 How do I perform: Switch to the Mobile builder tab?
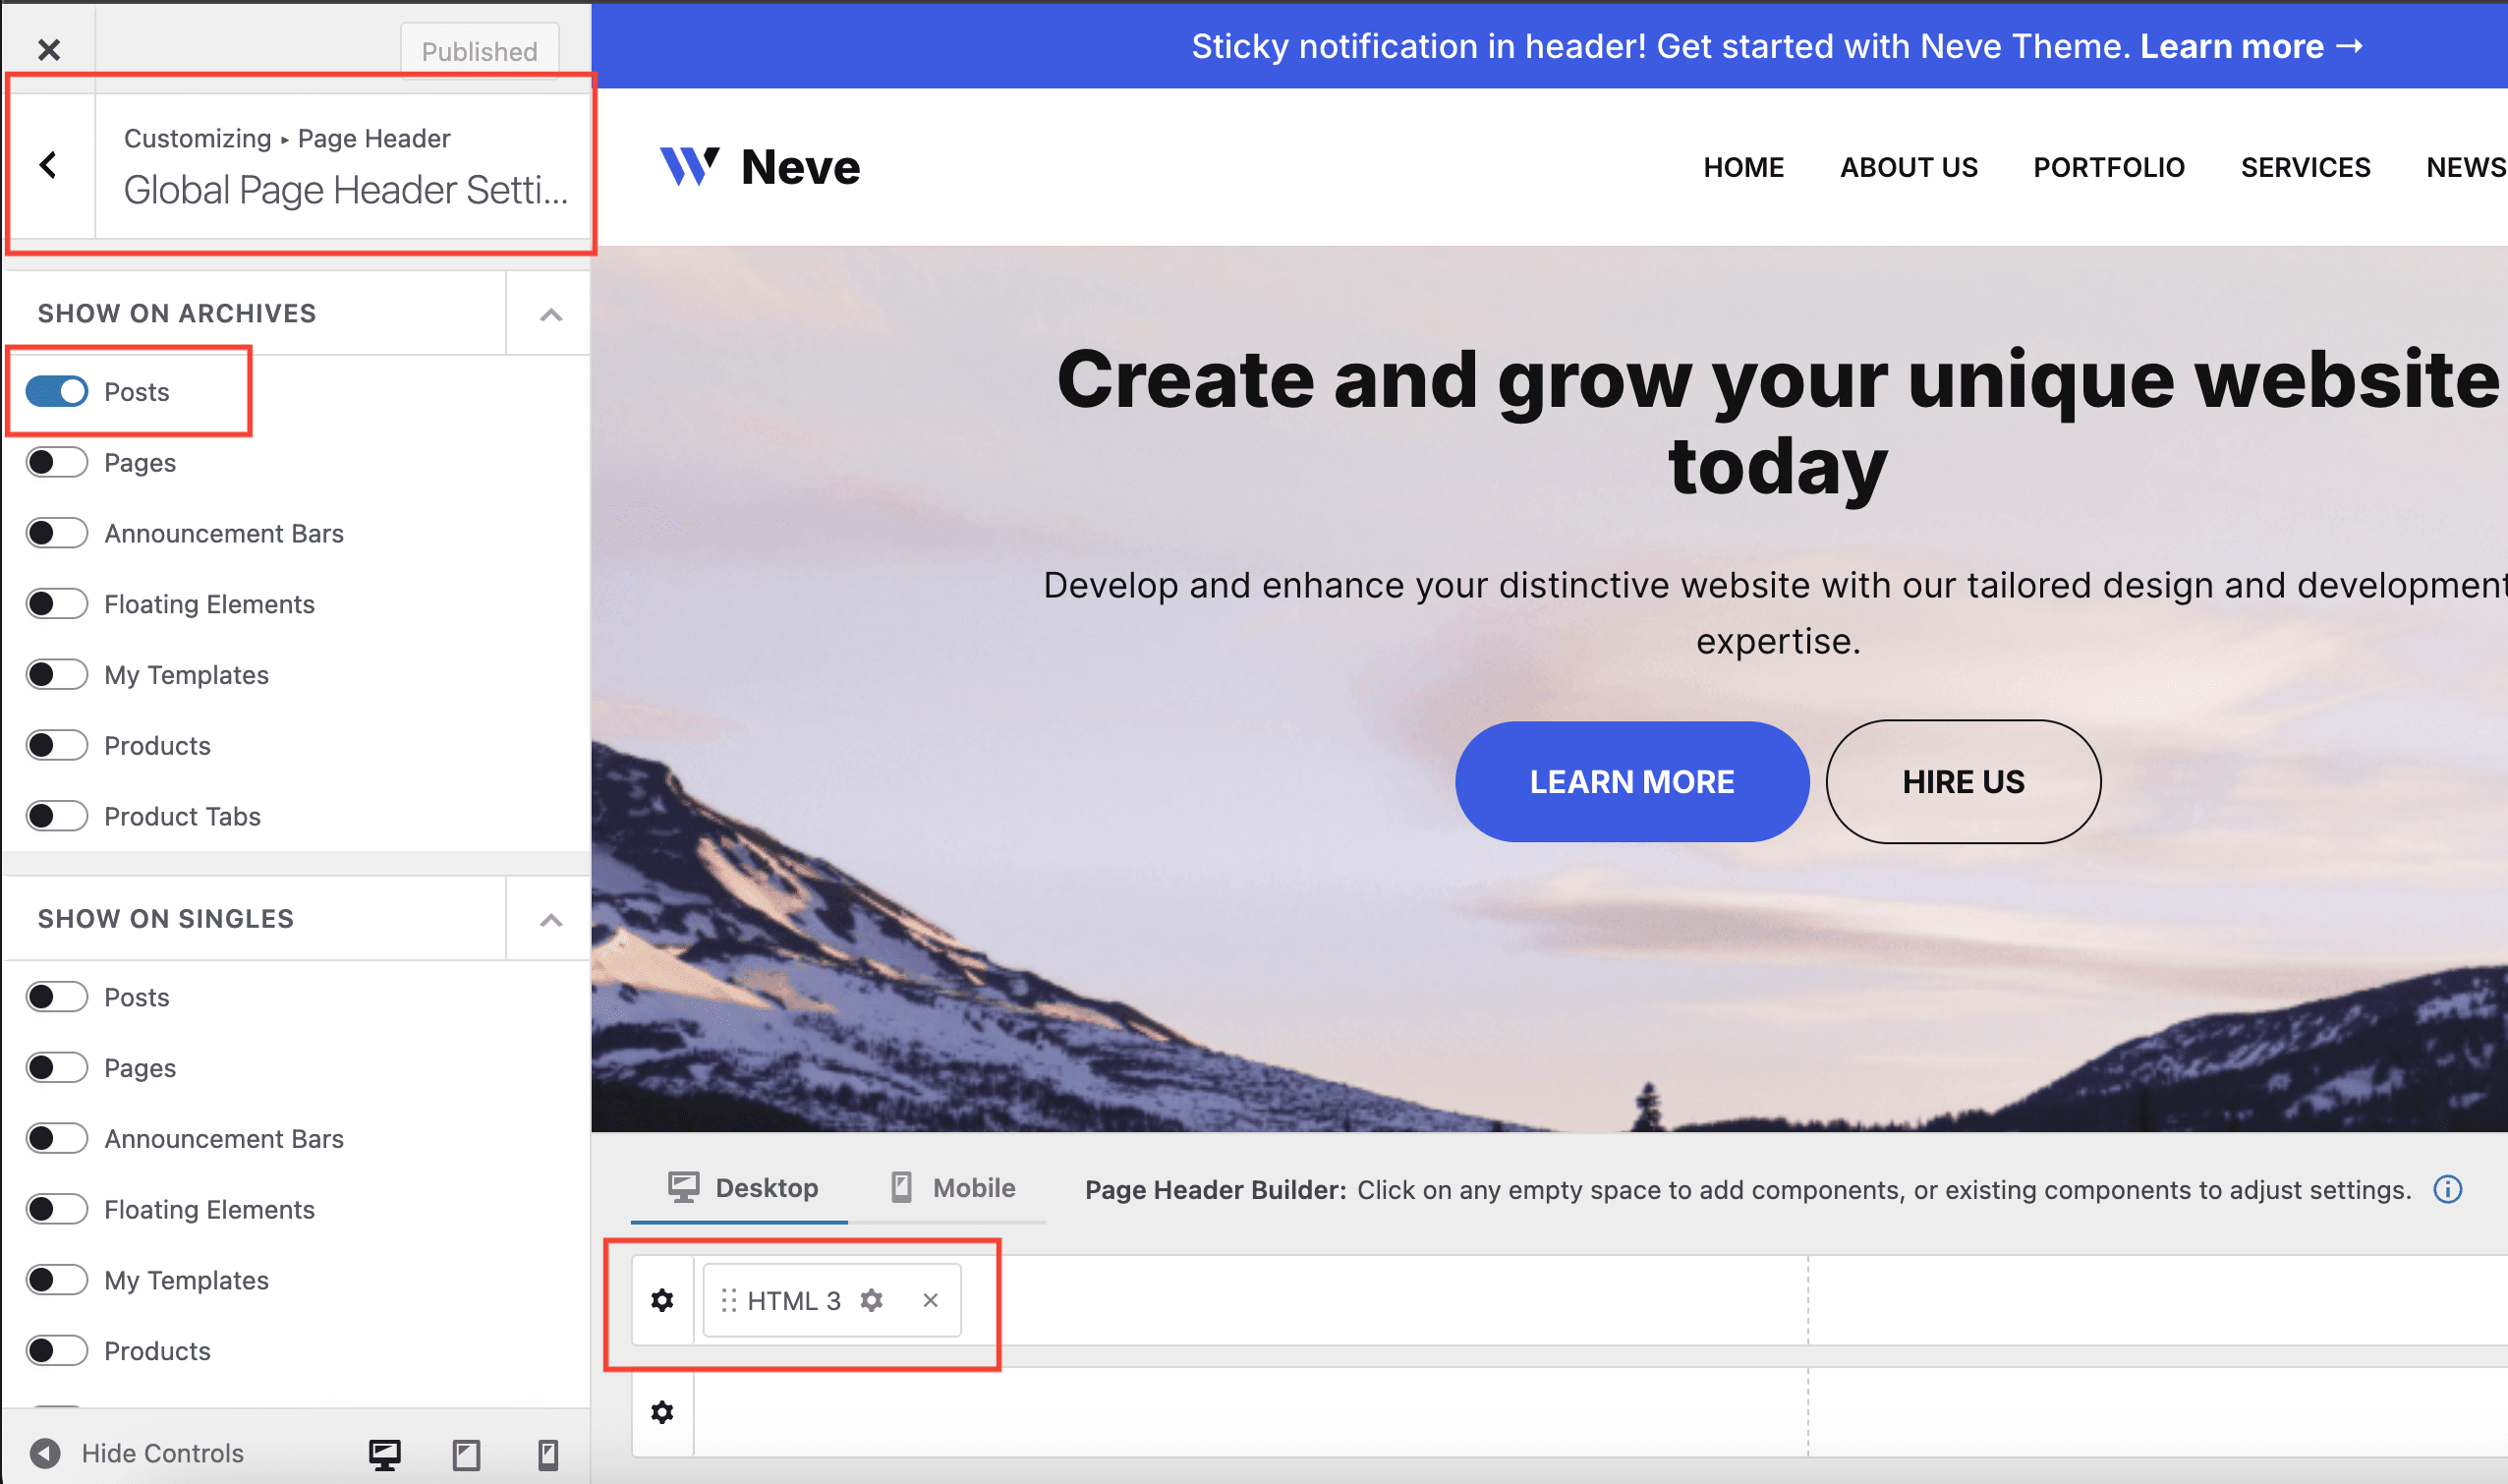pyautogui.click(x=953, y=1188)
